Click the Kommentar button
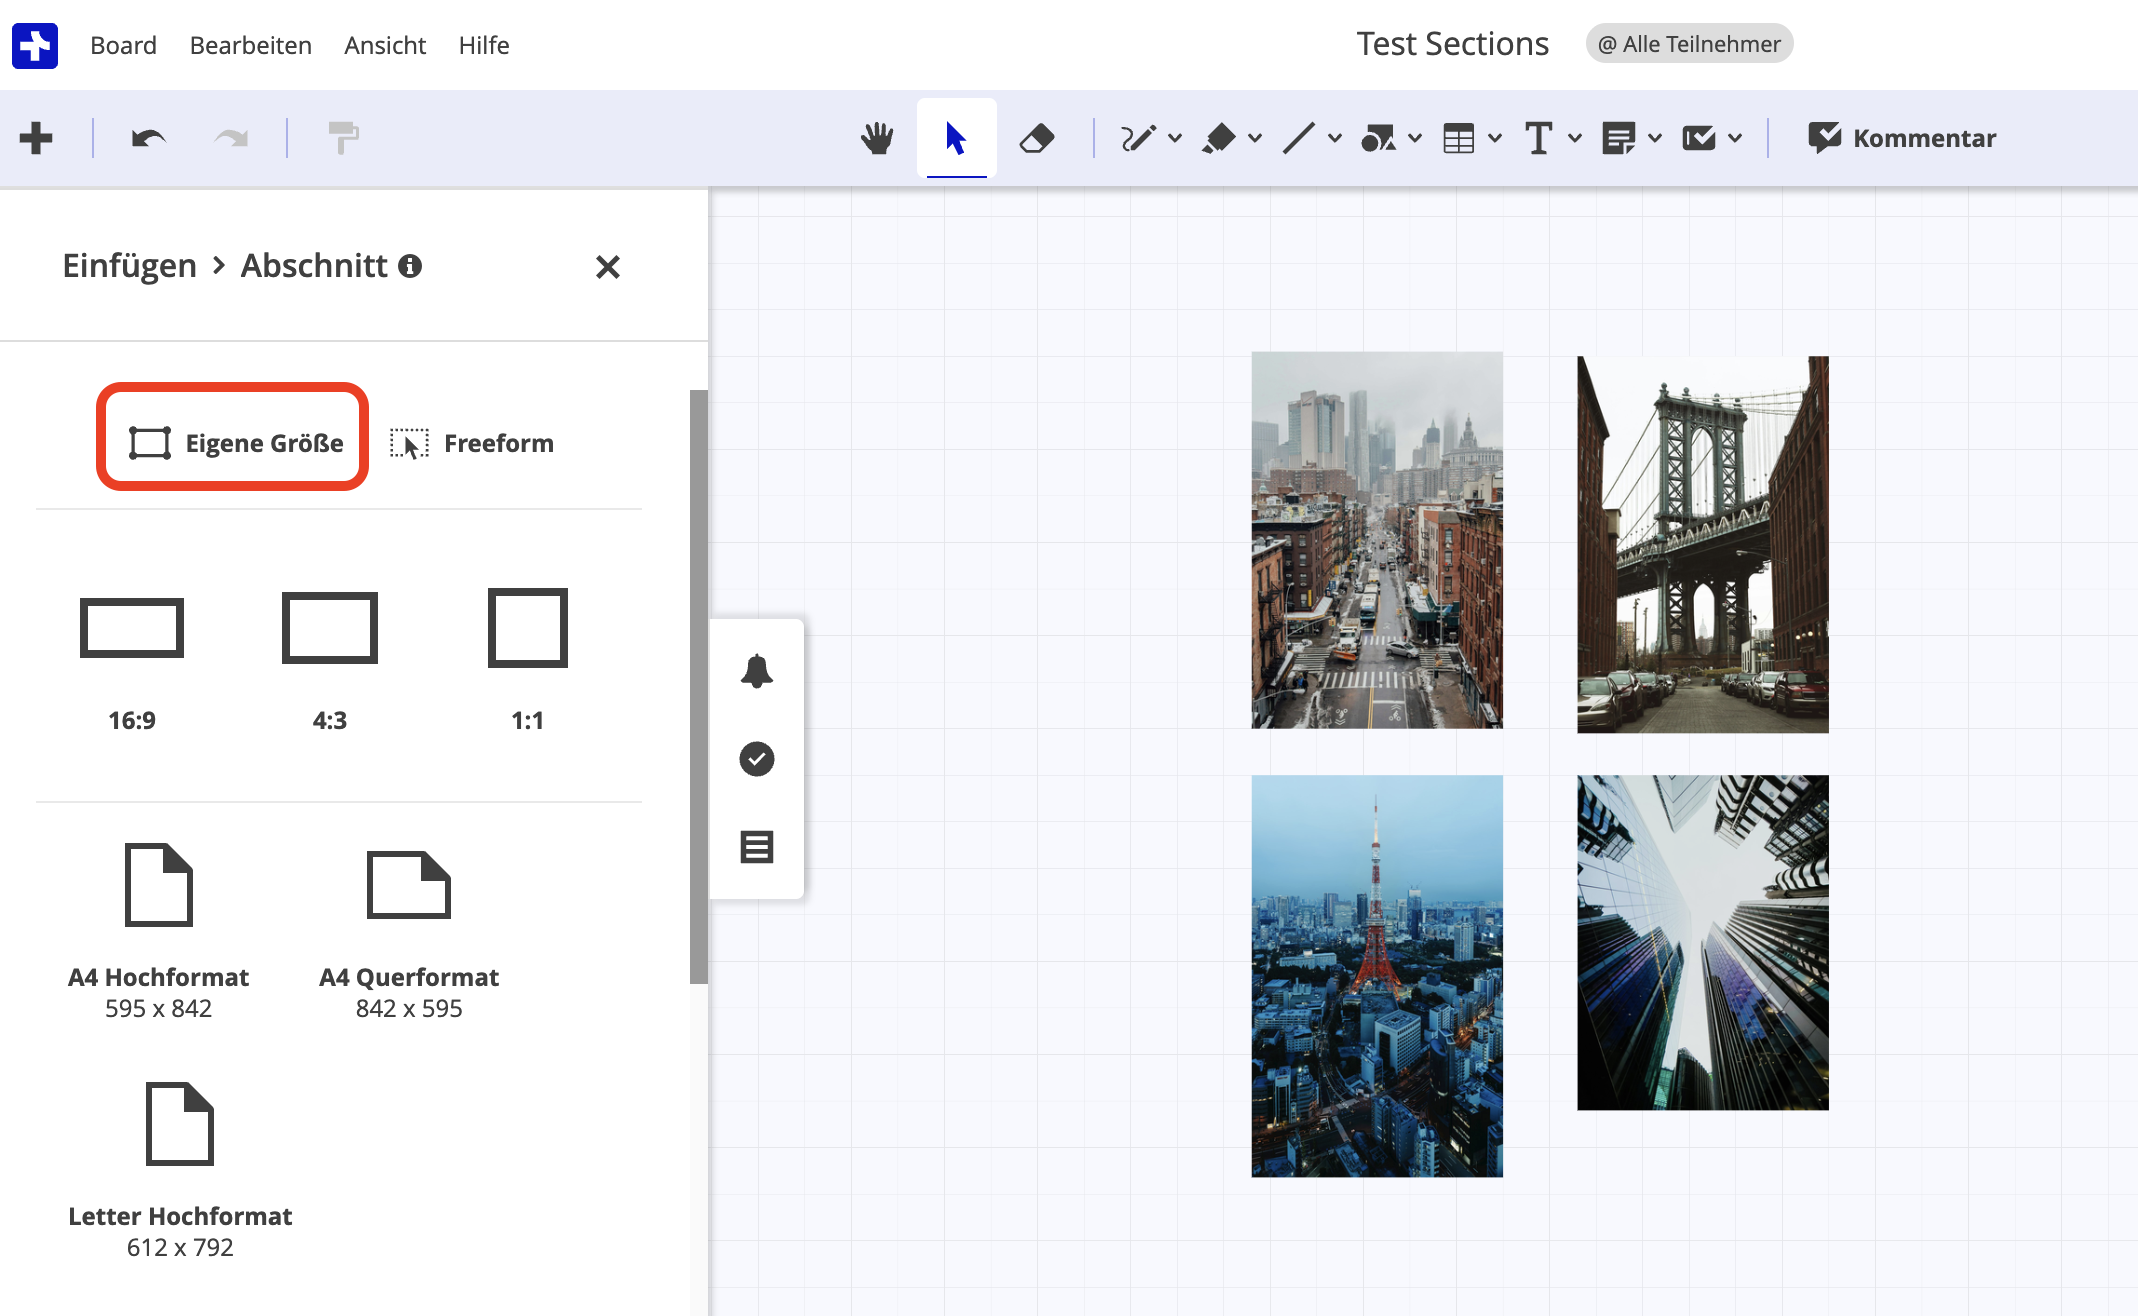Viewport: 2138px width, 1316px height. click(x=1901, y=138)
